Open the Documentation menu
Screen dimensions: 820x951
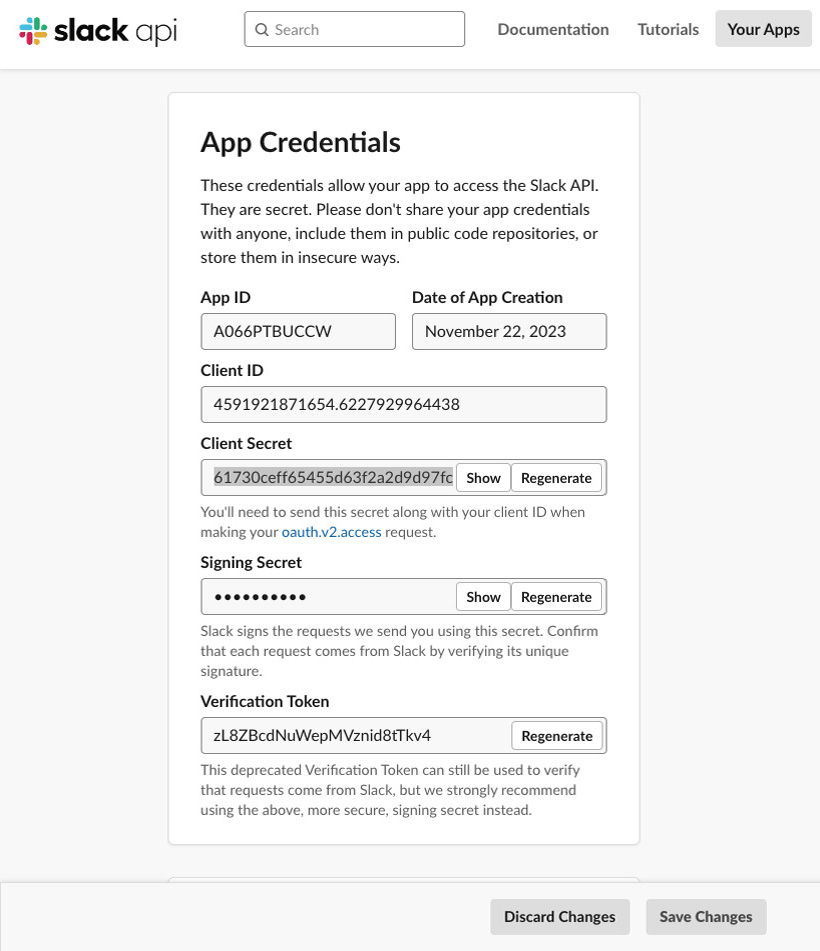point(553,29)
